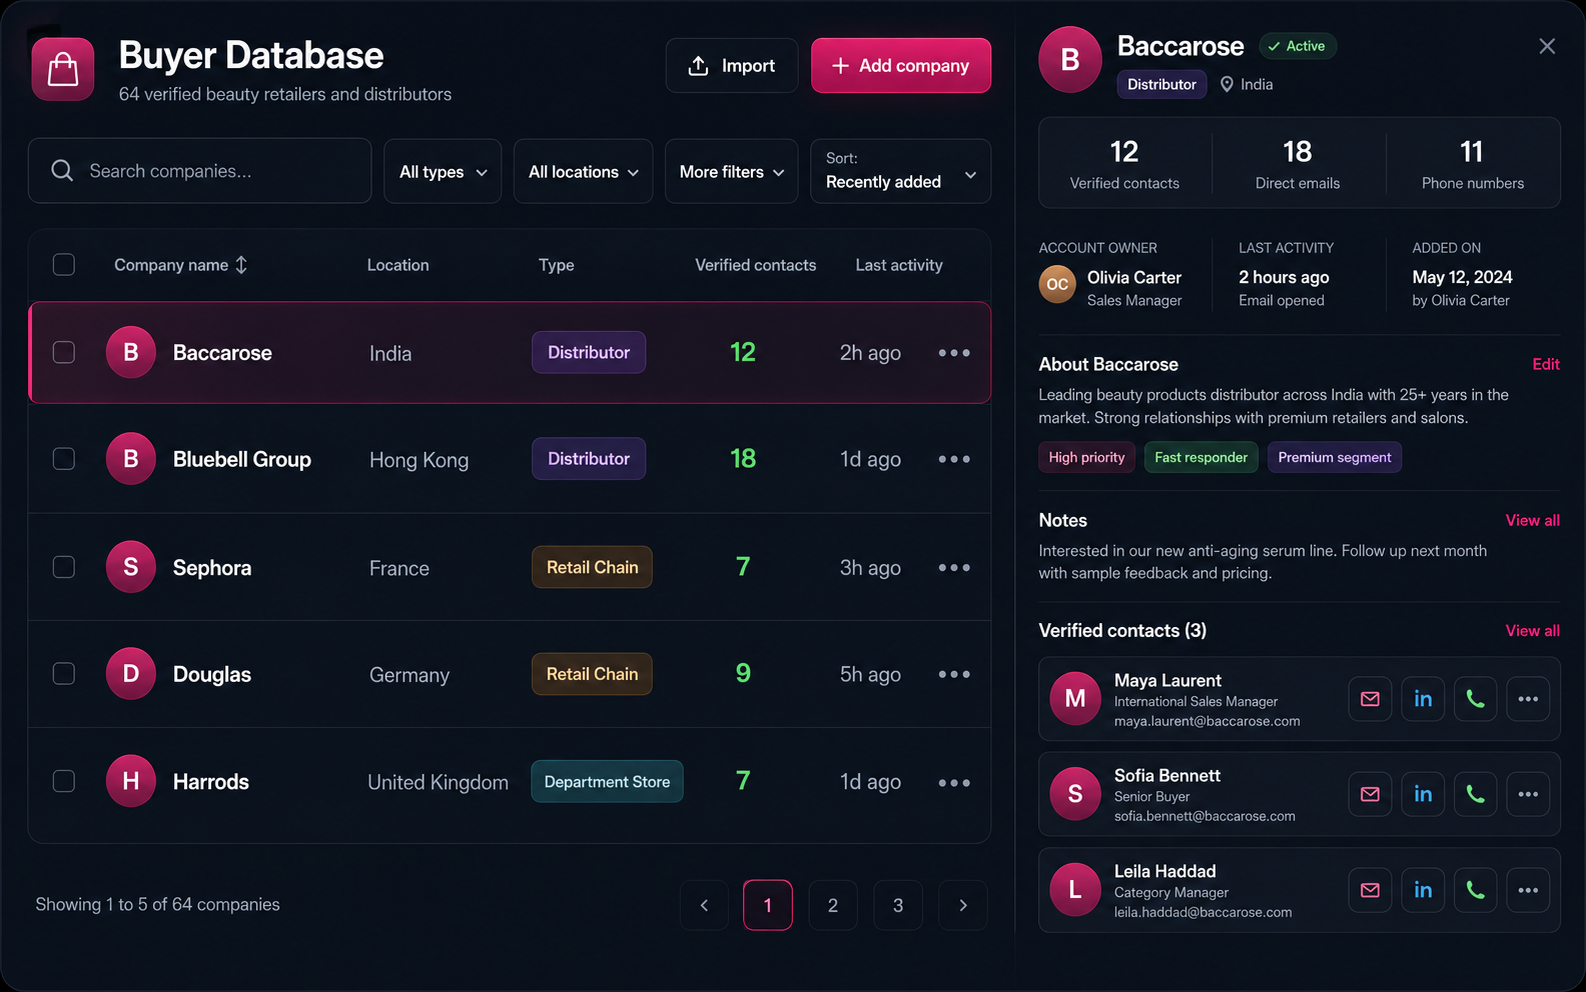The height and width of the screenshot is (992, 1586).
Task: Click the Department Store badge for Harrods
Action: pos(607,782)
